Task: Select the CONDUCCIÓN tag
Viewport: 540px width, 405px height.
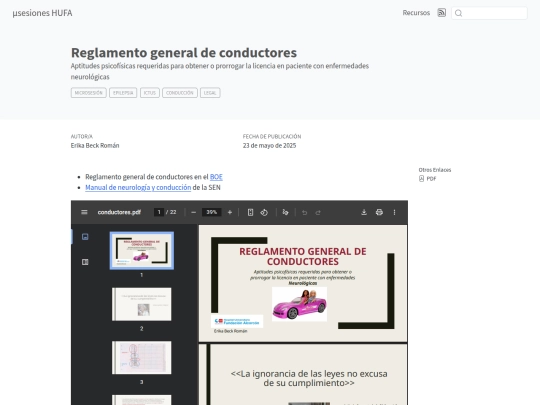Action: 180,93
